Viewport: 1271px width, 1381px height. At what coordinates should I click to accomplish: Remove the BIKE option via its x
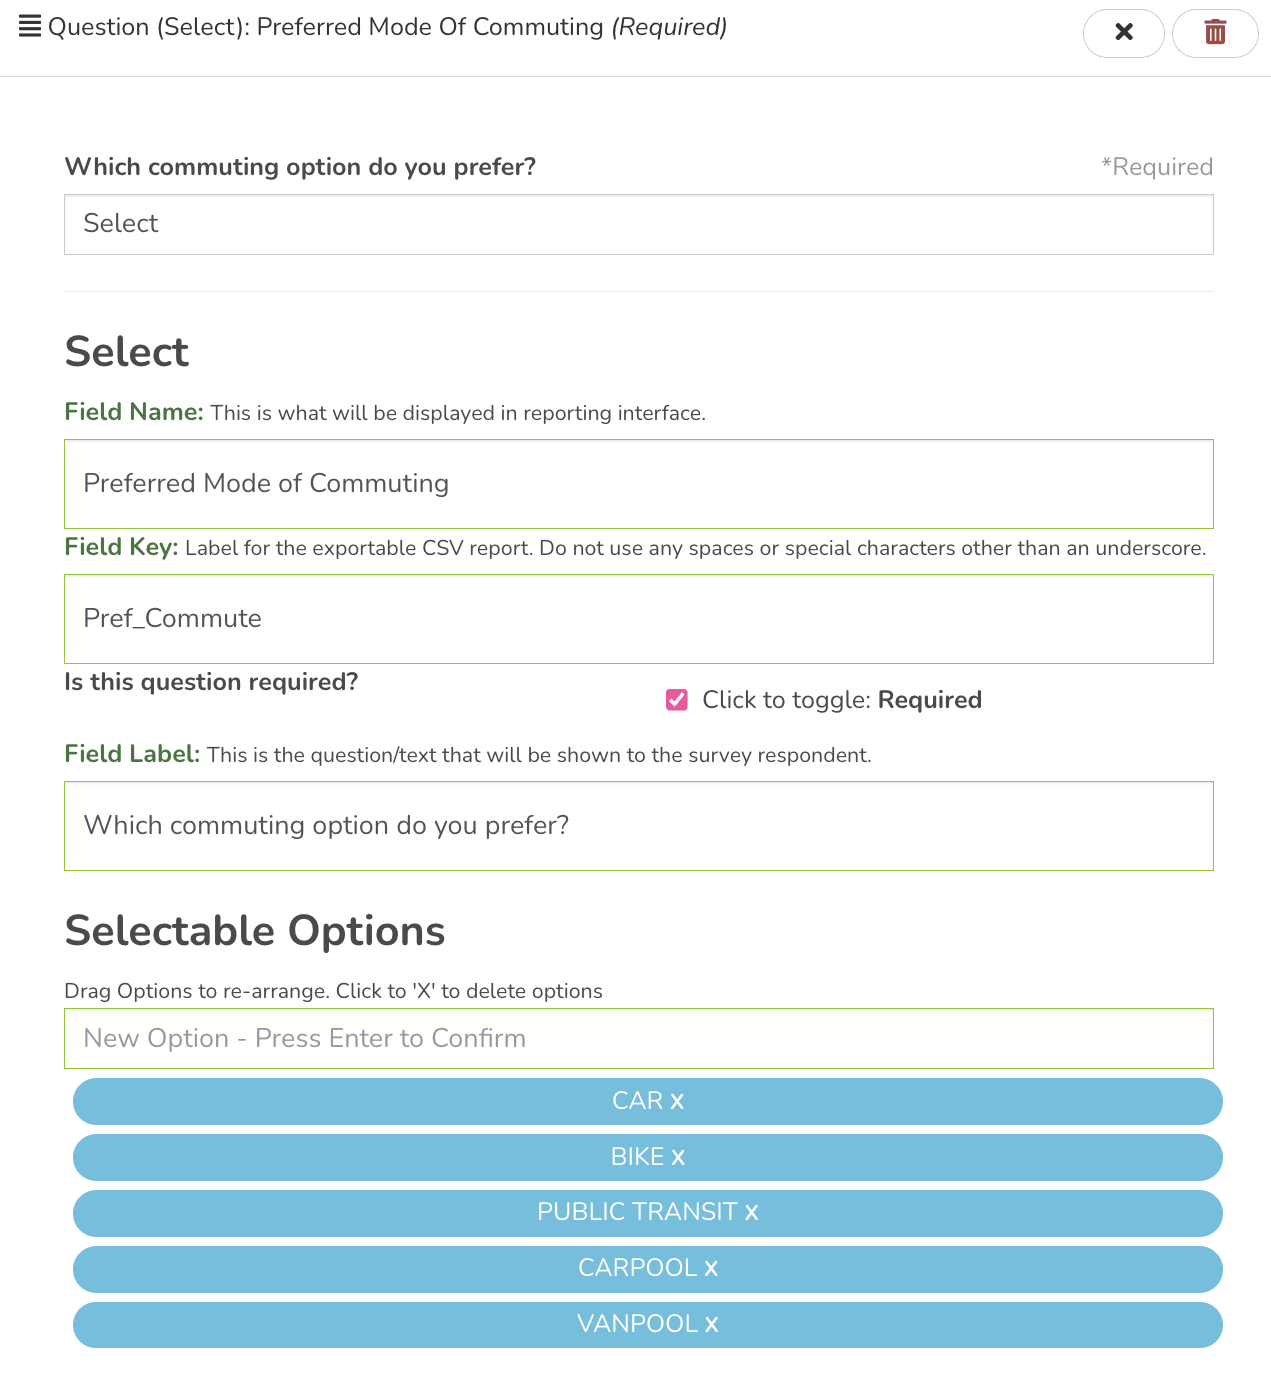coord(678,1158)
